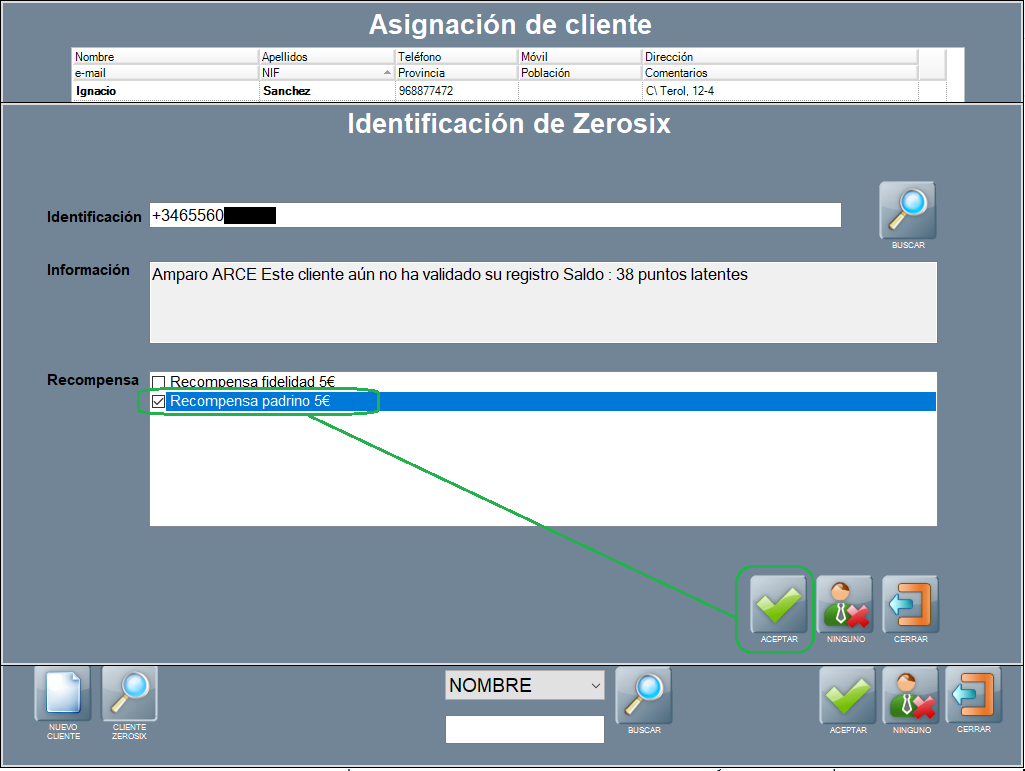Close the Zerosix panel with Cerrar
Viewport: 1025px width, 771px height.
pyautogui.click(x=910, y=604)
